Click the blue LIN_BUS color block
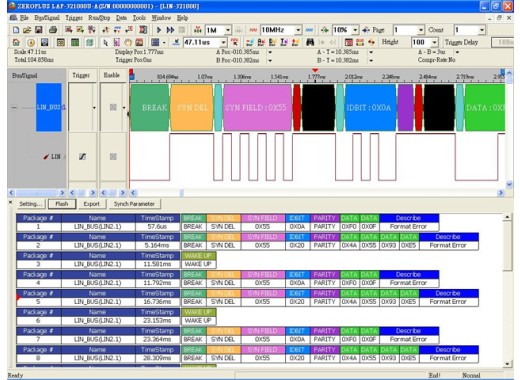This screenshot has width=520, height=380. click(x=49, y=107)
